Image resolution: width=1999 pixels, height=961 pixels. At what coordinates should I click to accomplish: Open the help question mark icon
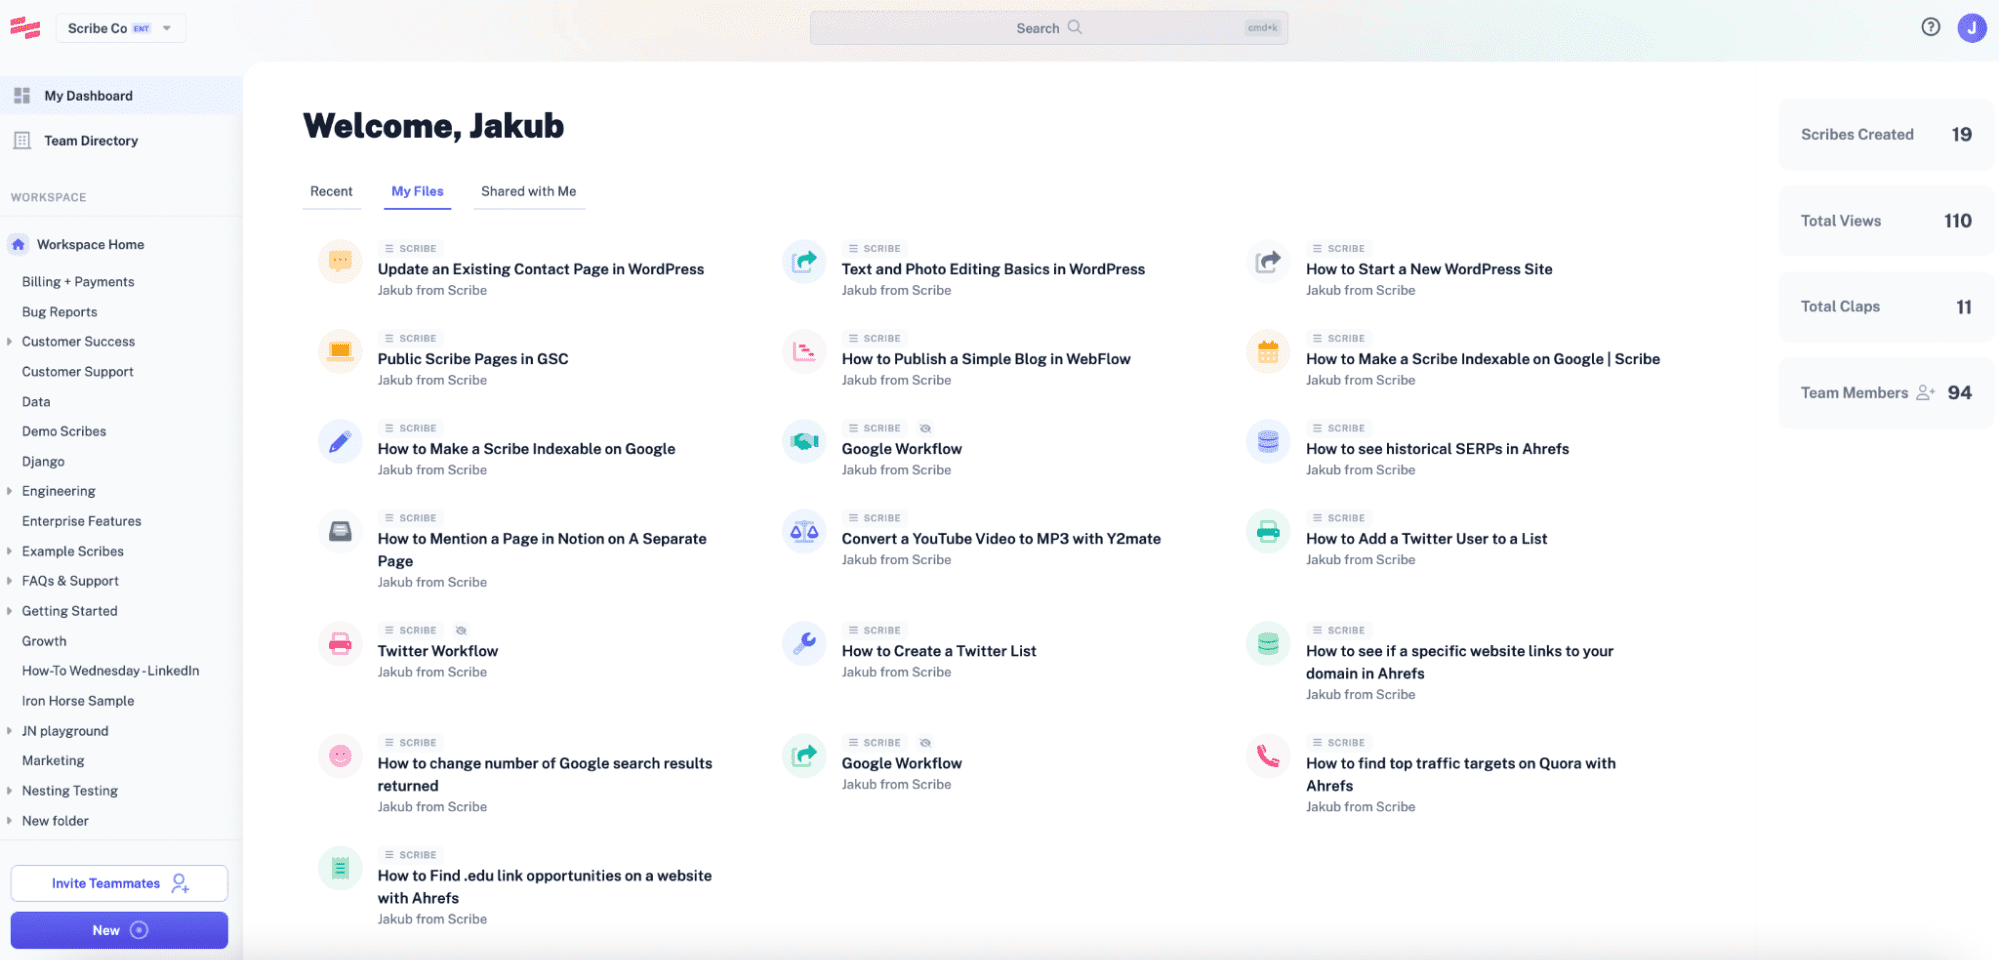[1930, 27]
